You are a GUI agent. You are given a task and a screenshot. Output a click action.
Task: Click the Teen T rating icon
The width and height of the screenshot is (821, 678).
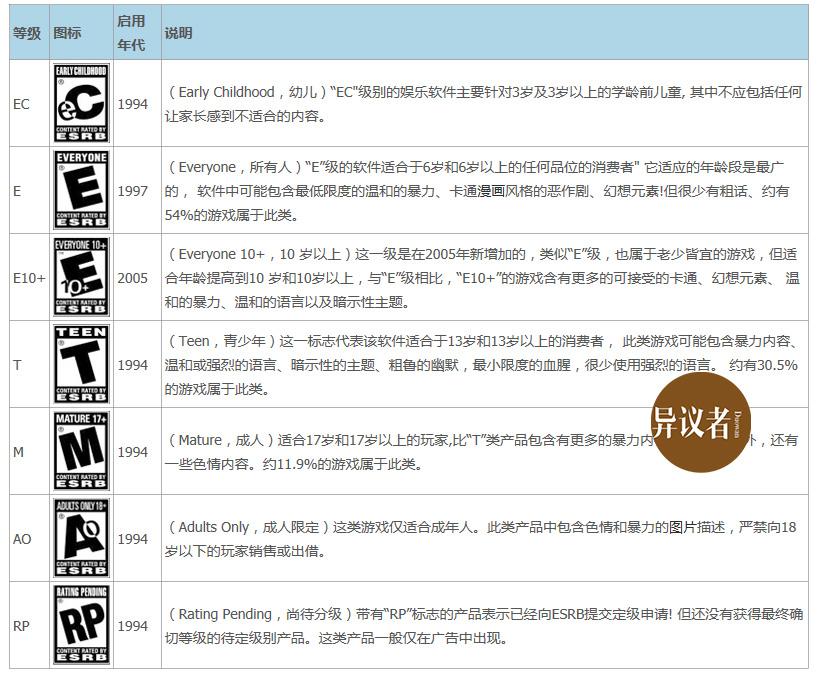click(x=81, y=364)
